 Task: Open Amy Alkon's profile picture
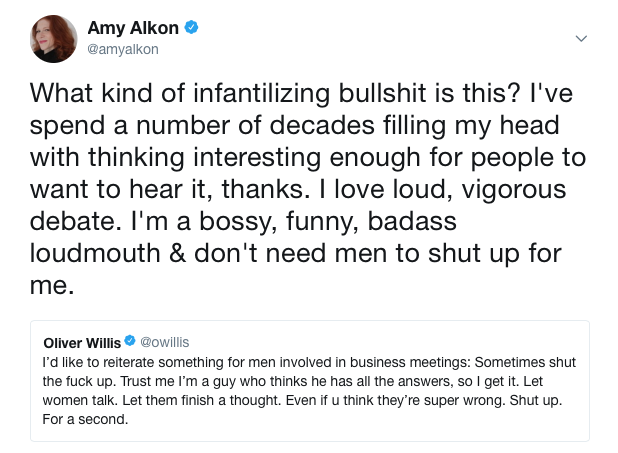(x=54, y=39)
